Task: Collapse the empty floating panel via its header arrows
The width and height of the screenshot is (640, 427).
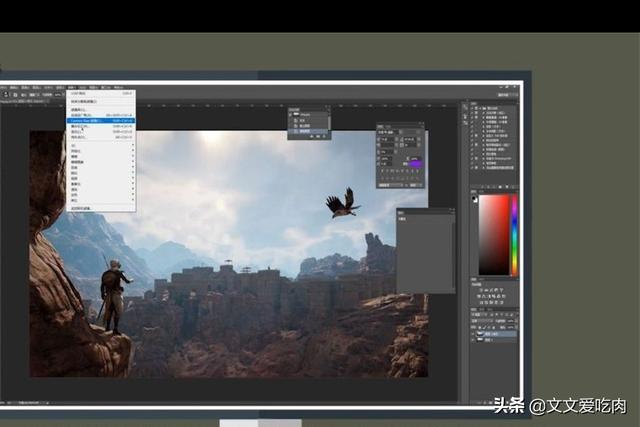Action: 451,211
